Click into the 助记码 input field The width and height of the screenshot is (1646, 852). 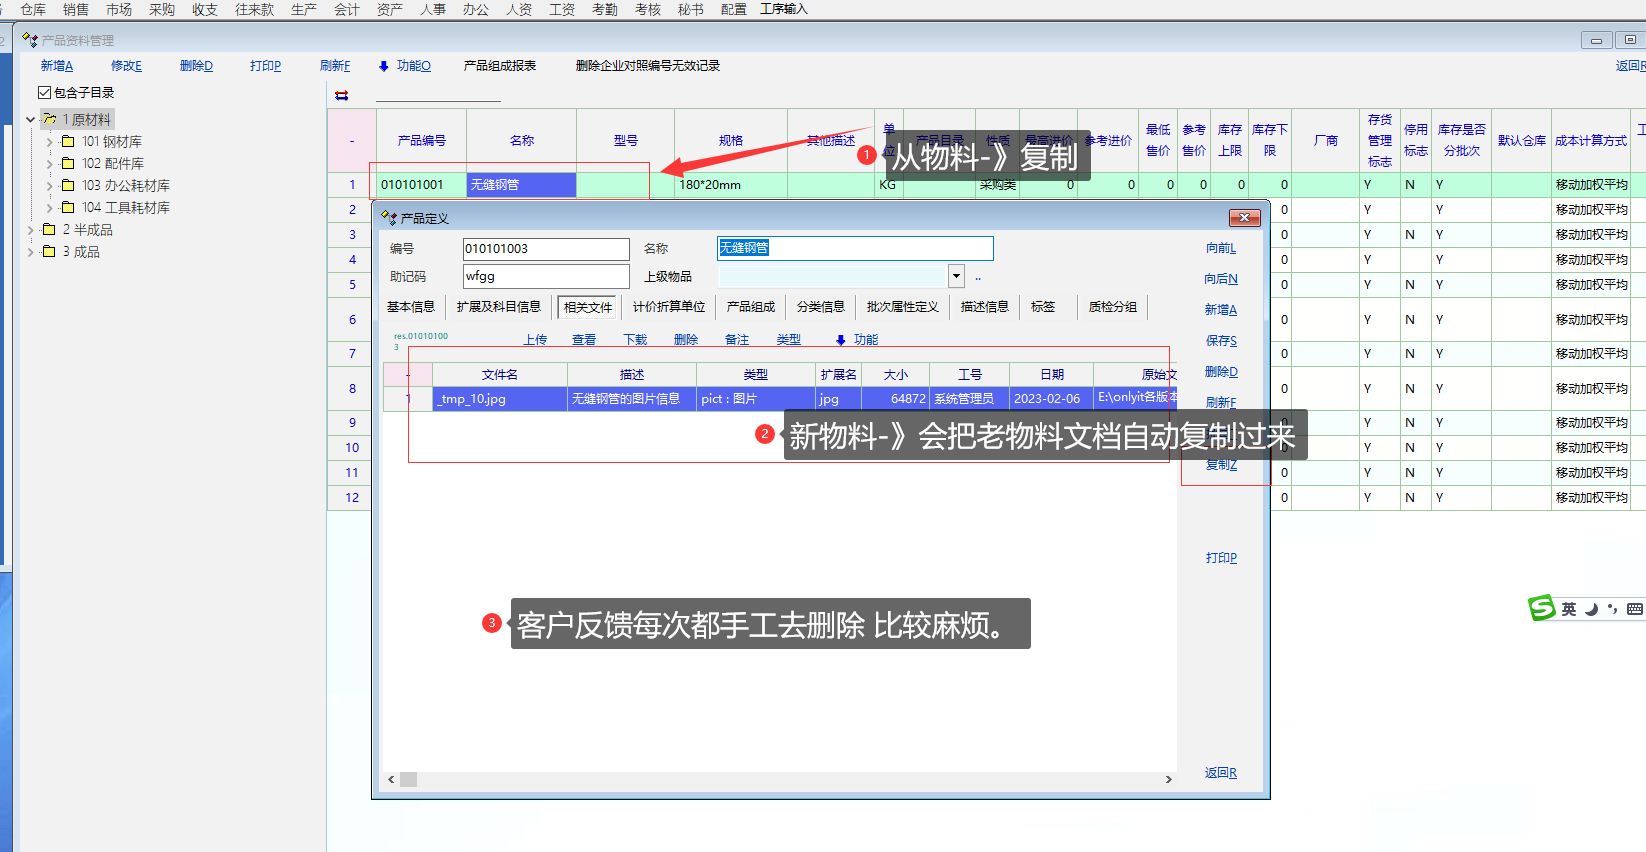tap(545, 276)
